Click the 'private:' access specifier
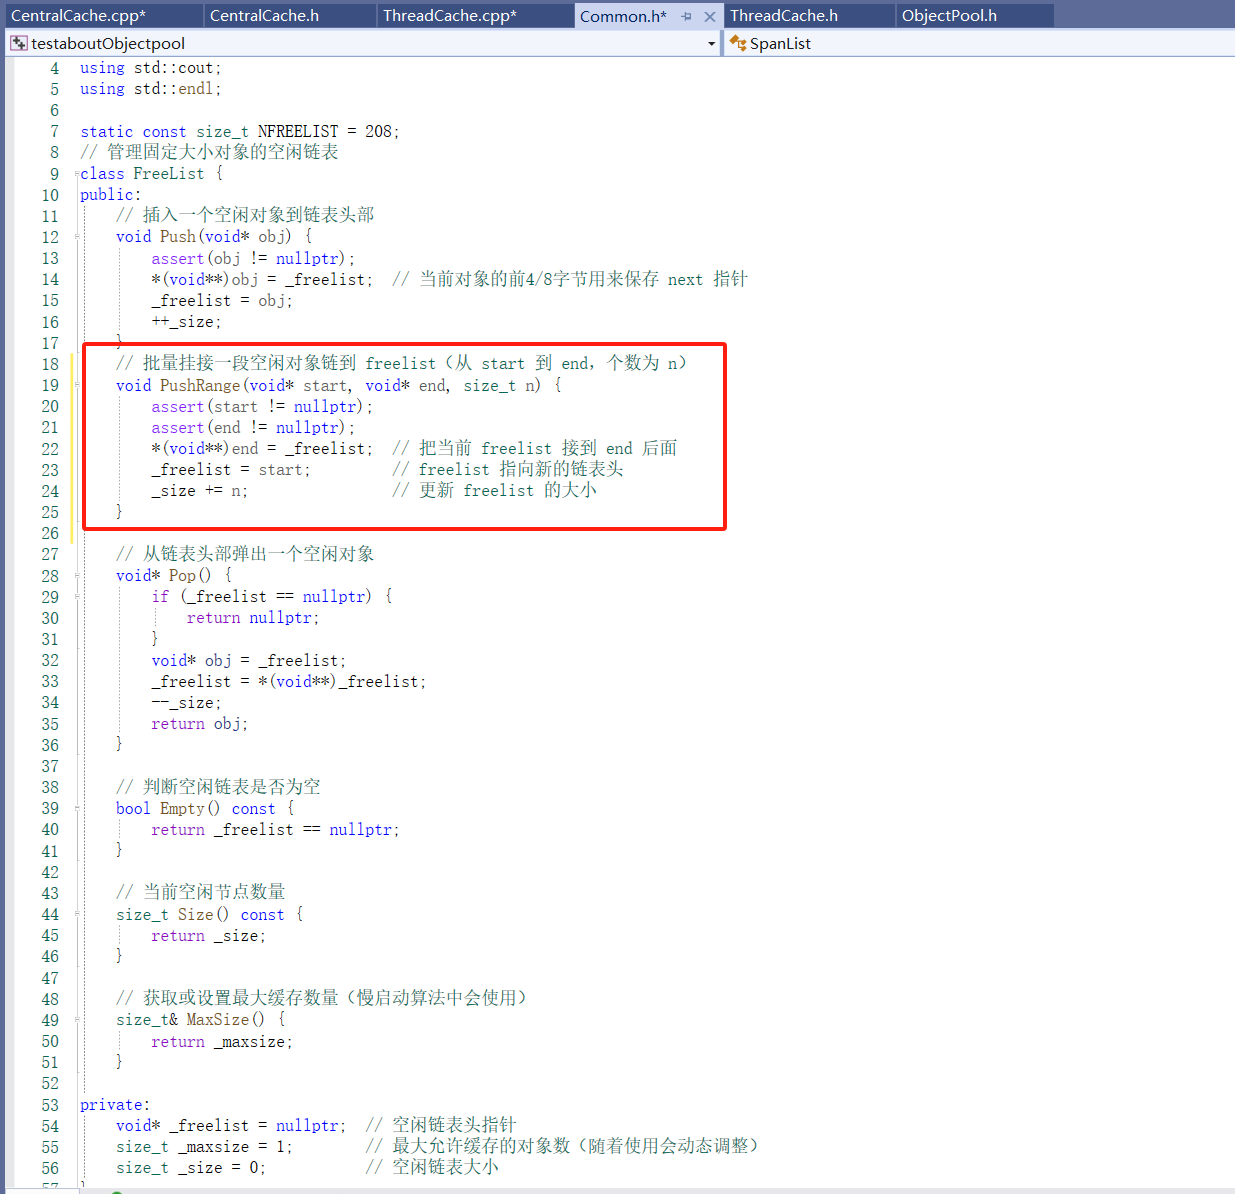This screenshot has width=1235, height=1194. tap(115, 1105)
